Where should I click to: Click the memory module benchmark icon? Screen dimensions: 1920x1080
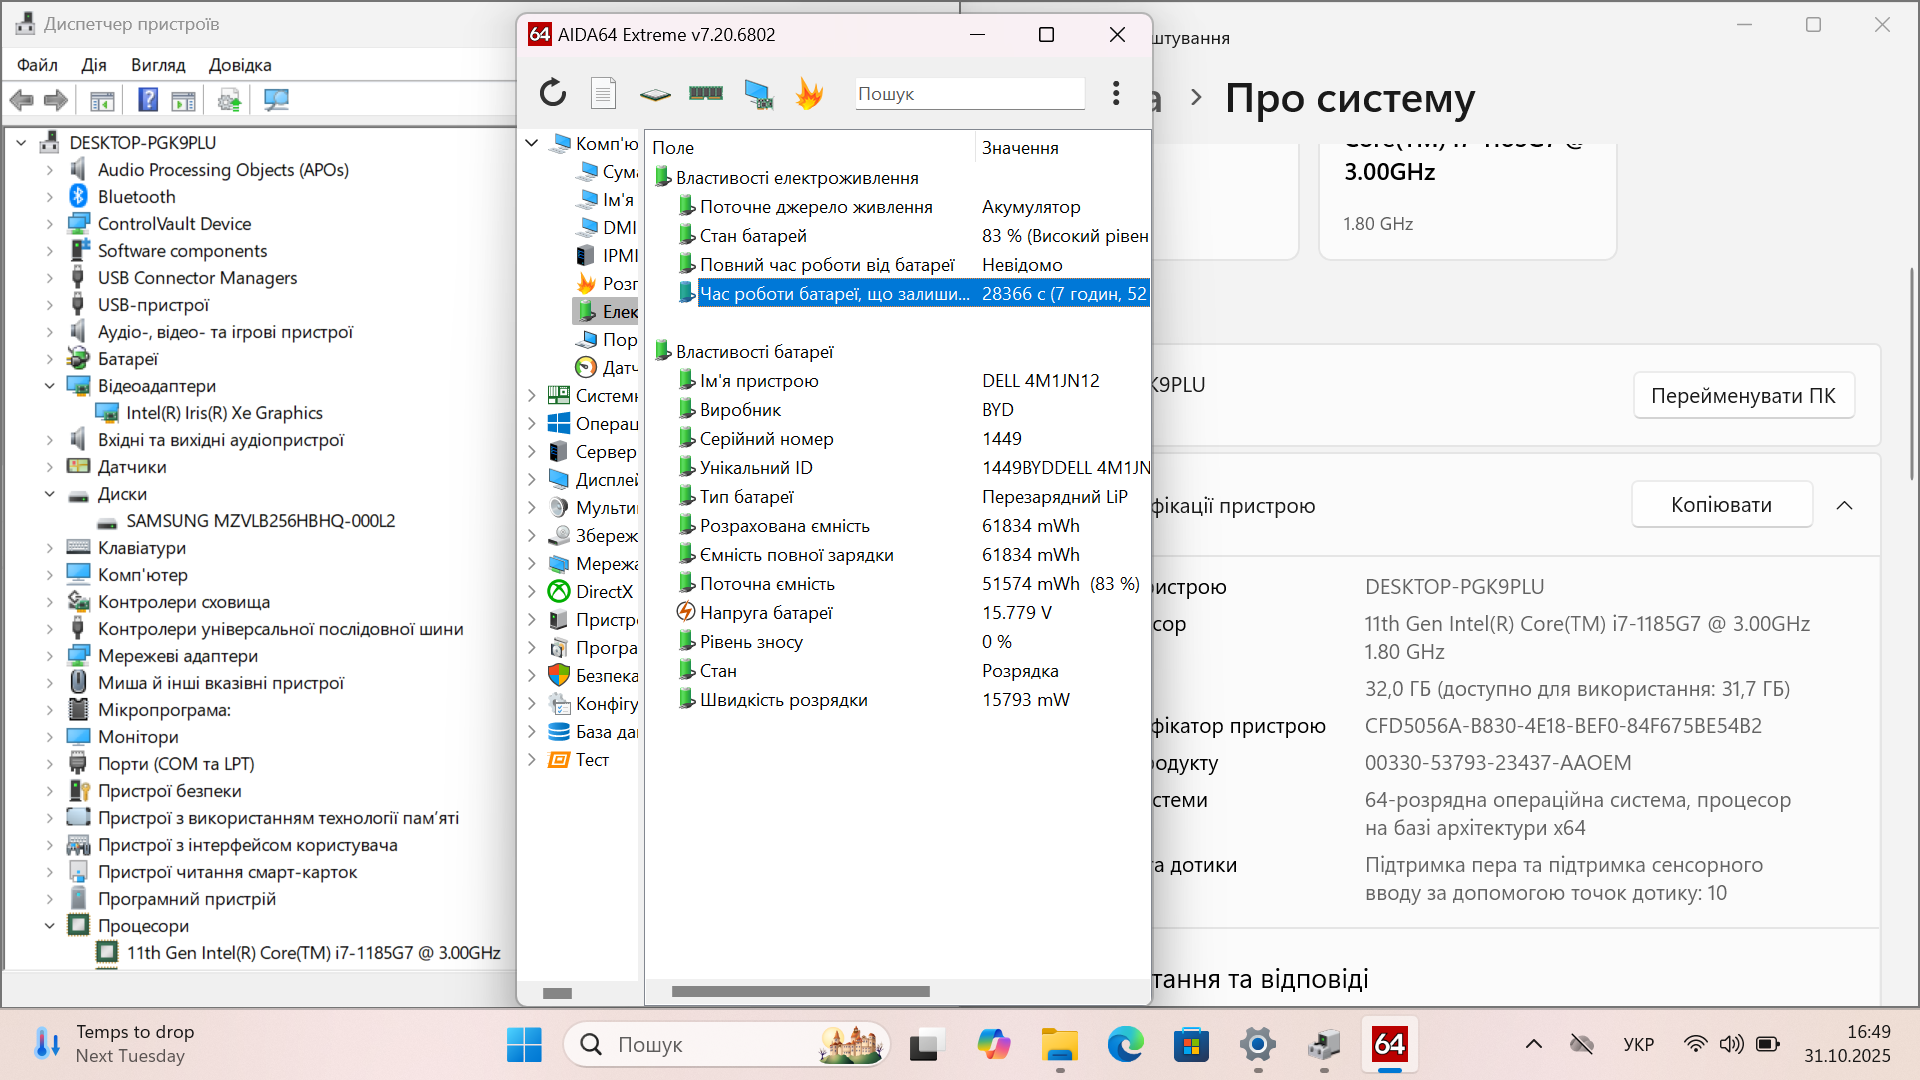coord(706,93)
